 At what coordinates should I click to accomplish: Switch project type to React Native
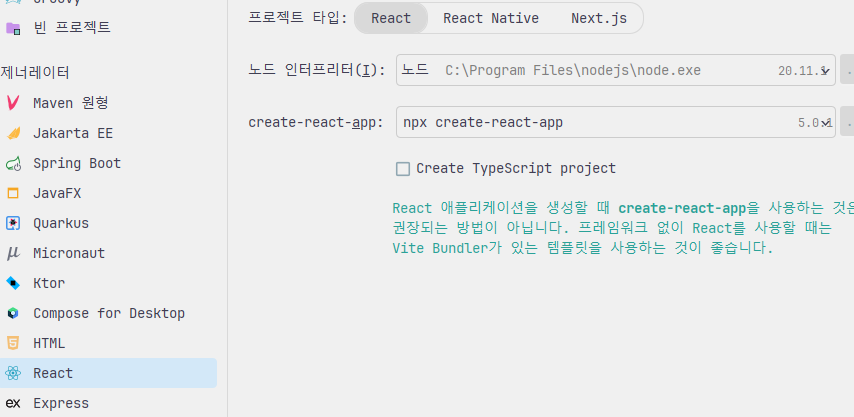pos(491,19)
